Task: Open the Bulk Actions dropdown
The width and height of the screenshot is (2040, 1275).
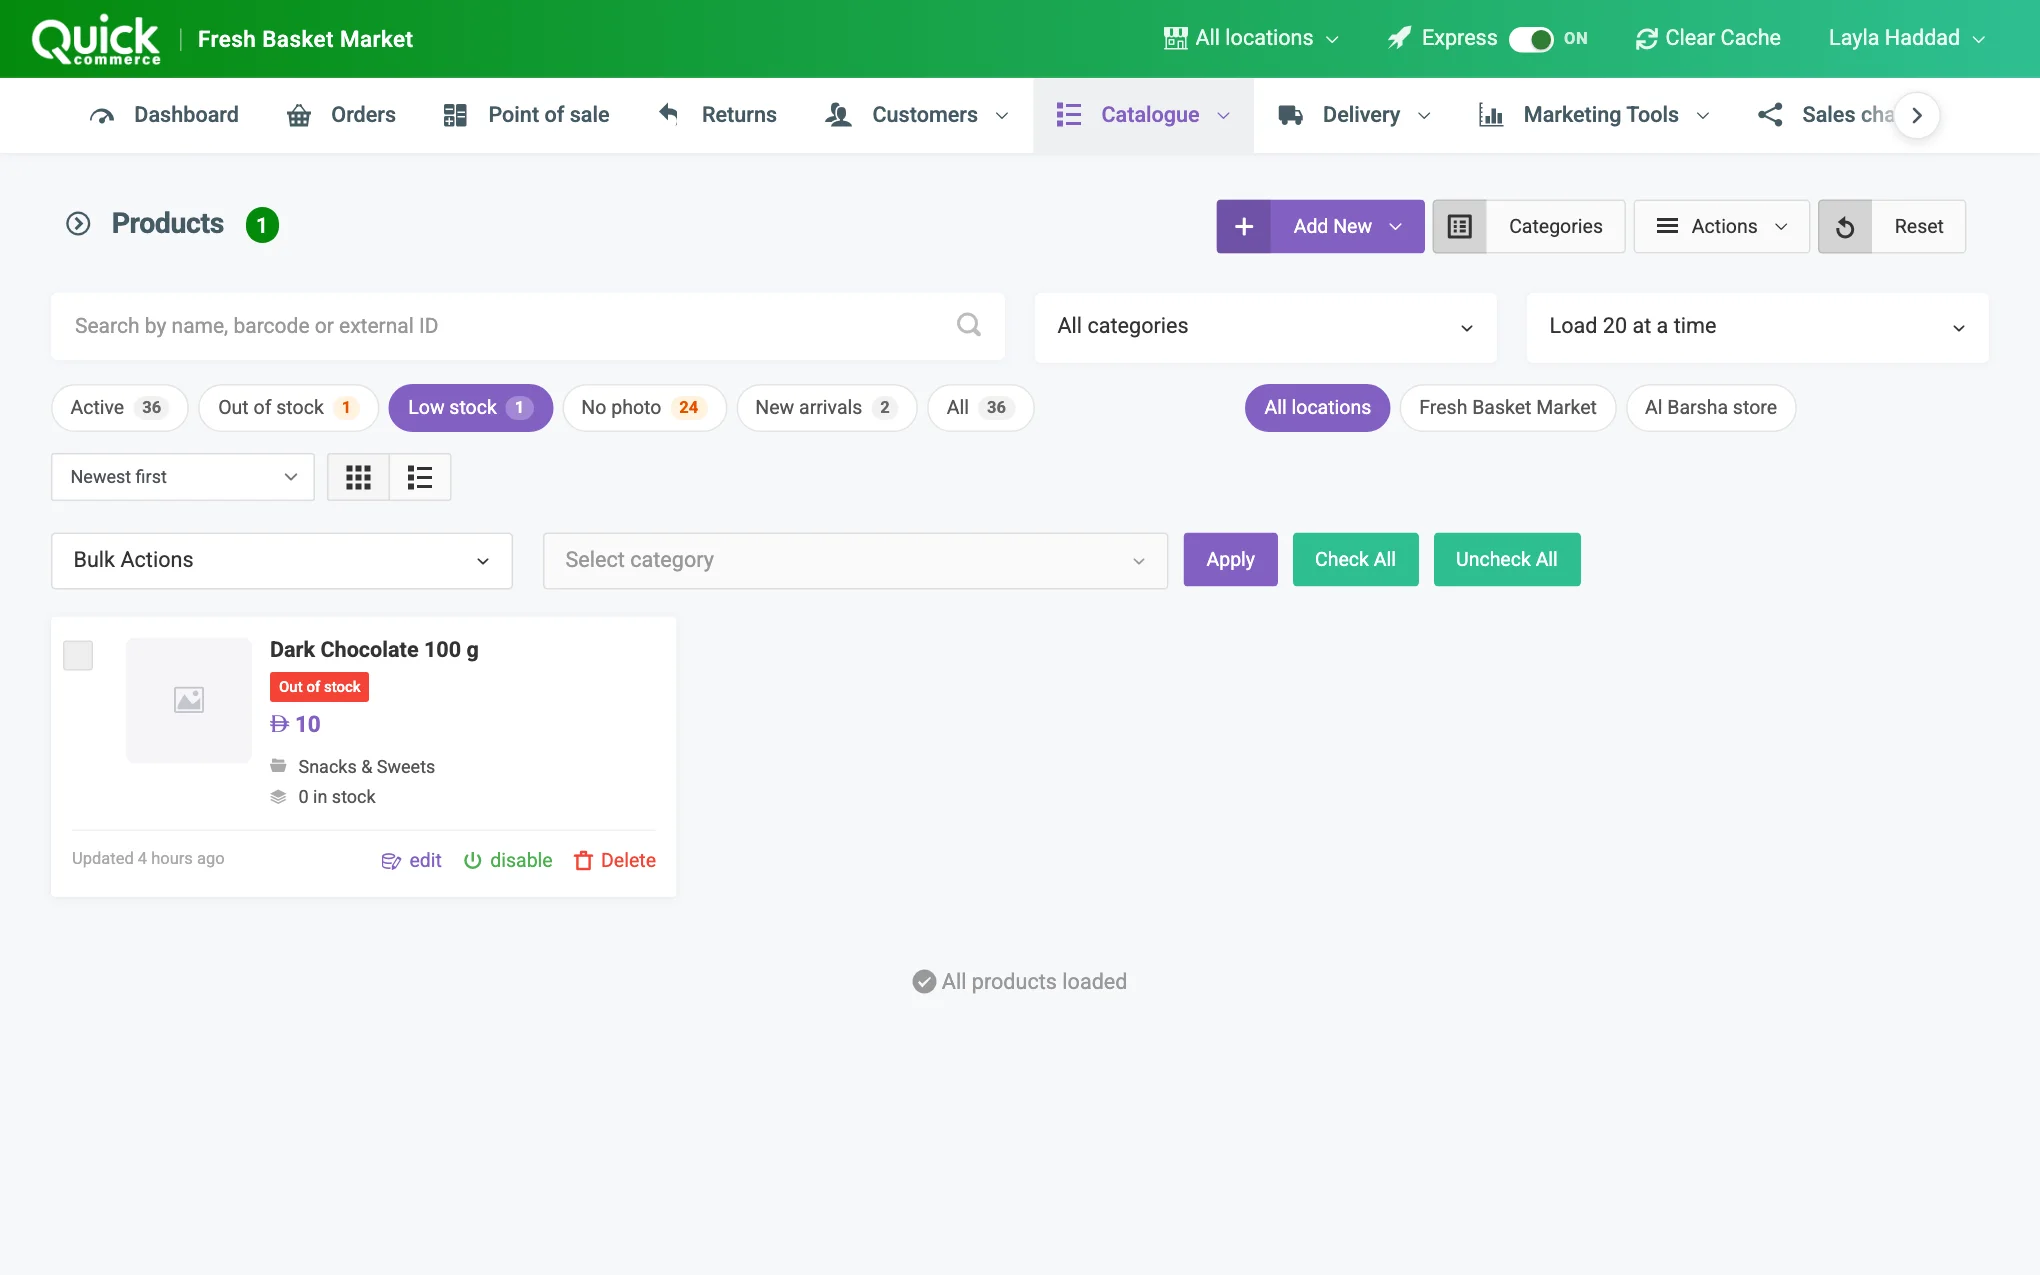Action: click(x=282, y=560)
